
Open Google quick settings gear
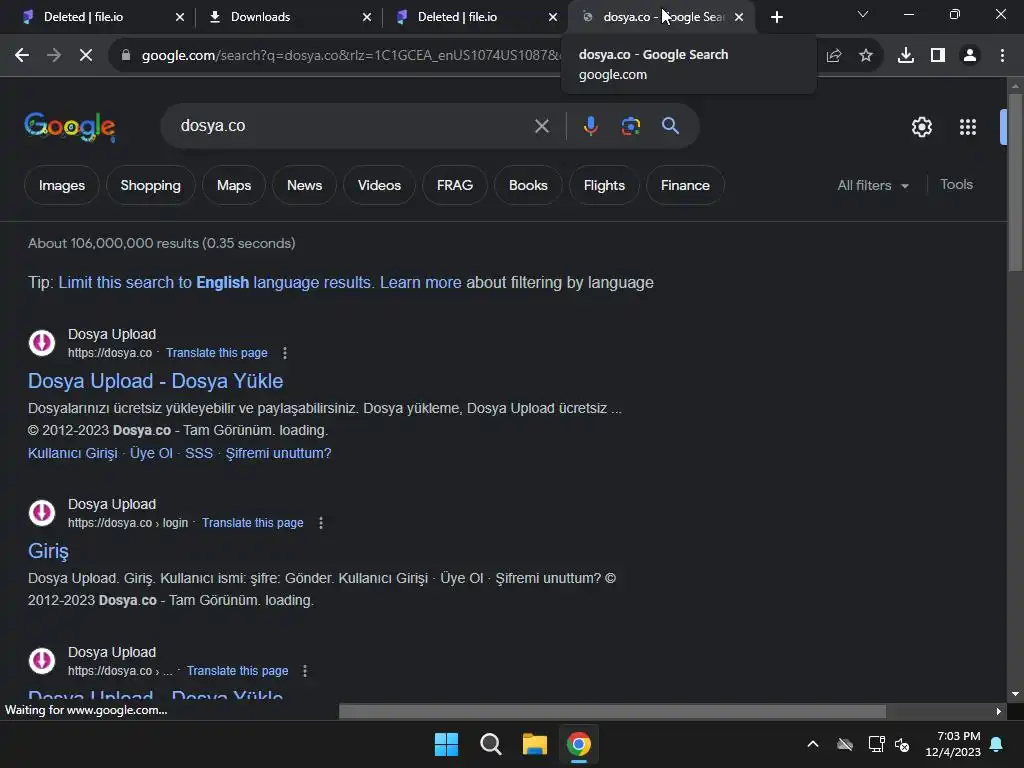click(921, 127)
